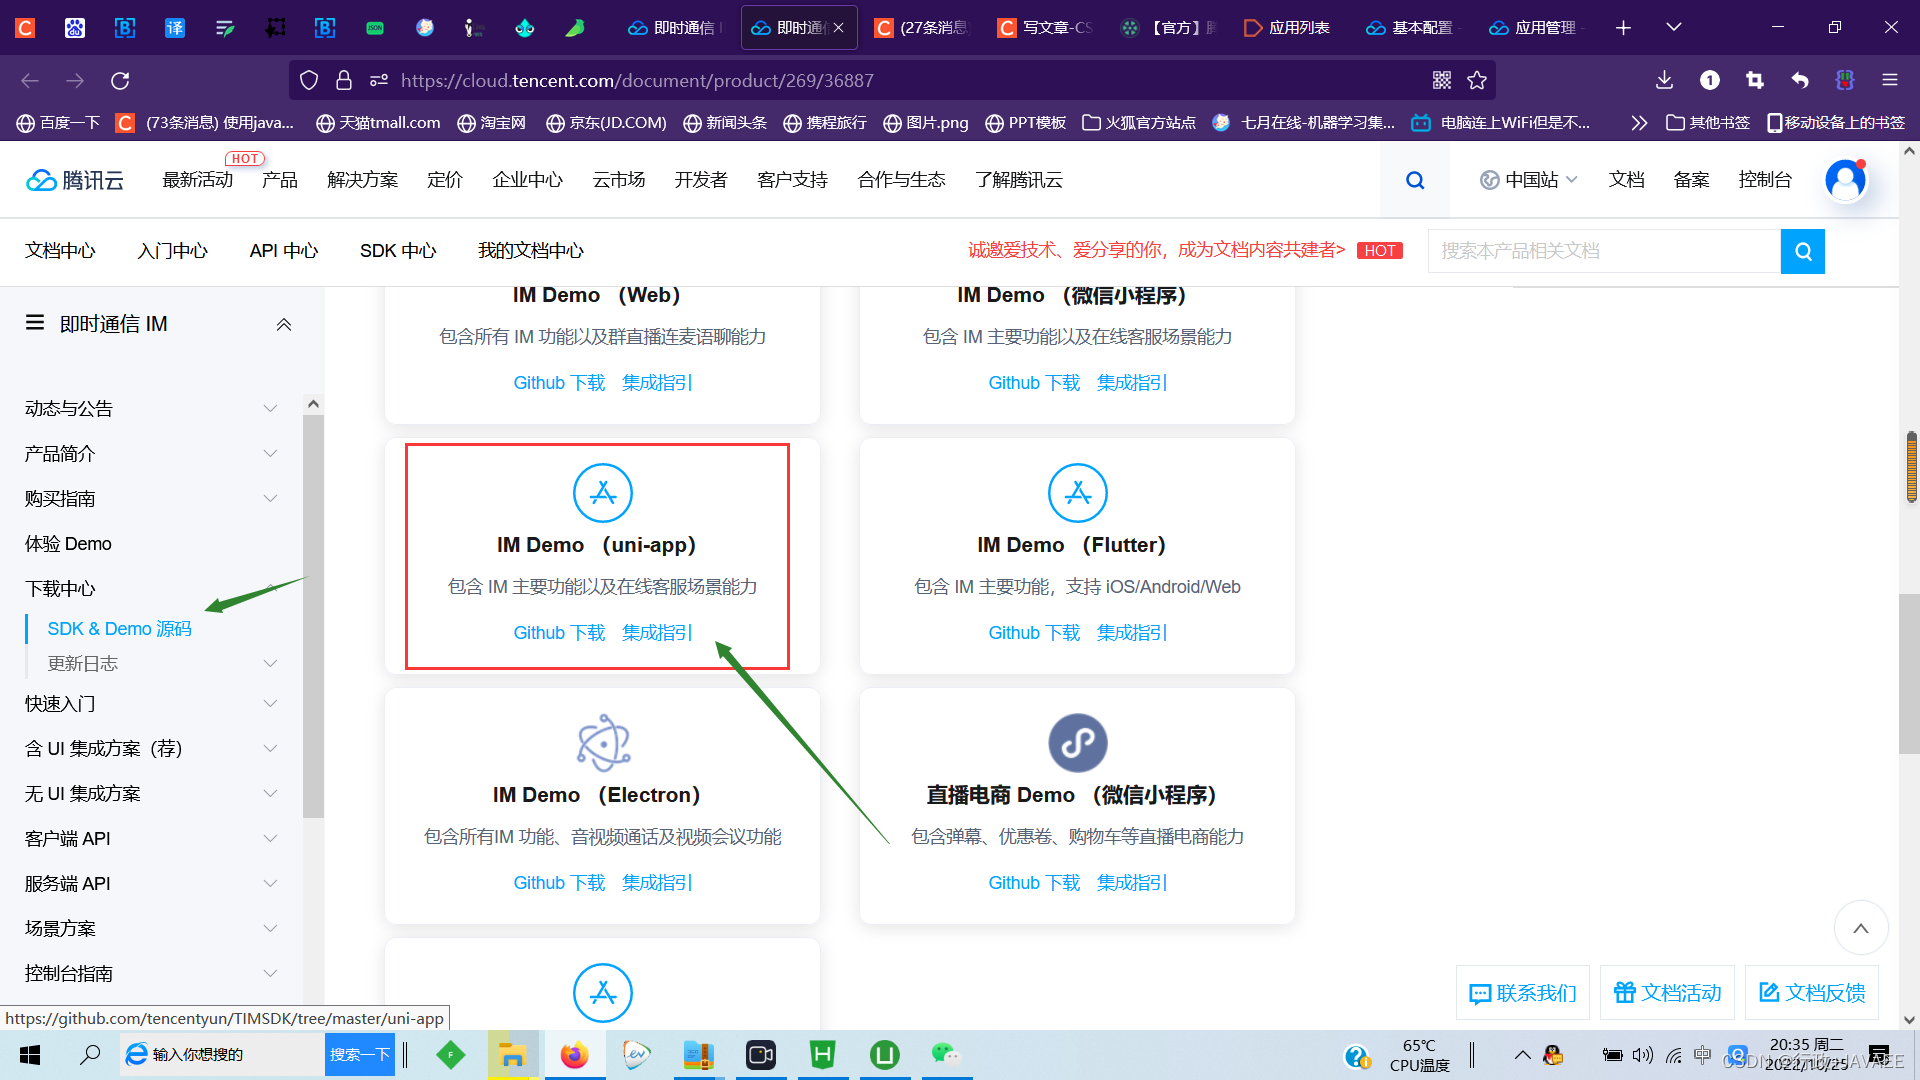Switch to the 写文章-CSDN browser tab
The height and width of the screenshot is (1080, 1920).
[1046, 28]
